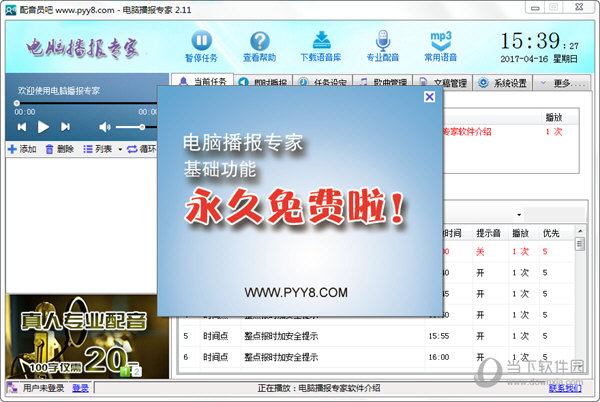Switch to 任务设定 tab
600x402 pixels.
point(323,82)
